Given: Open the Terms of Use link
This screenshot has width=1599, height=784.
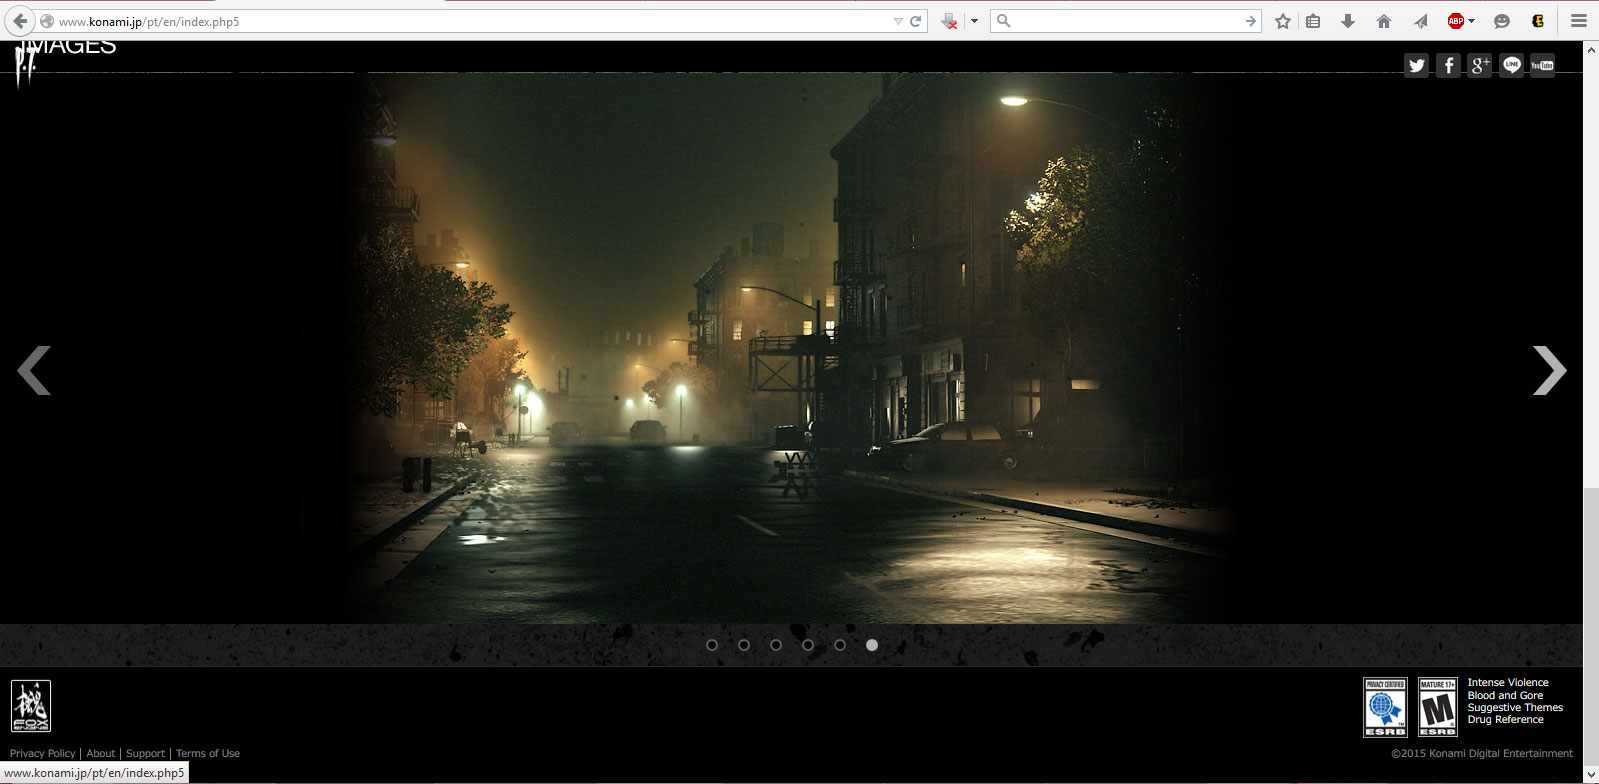Looking at the screenshot, I should click(x=208, y=753).
